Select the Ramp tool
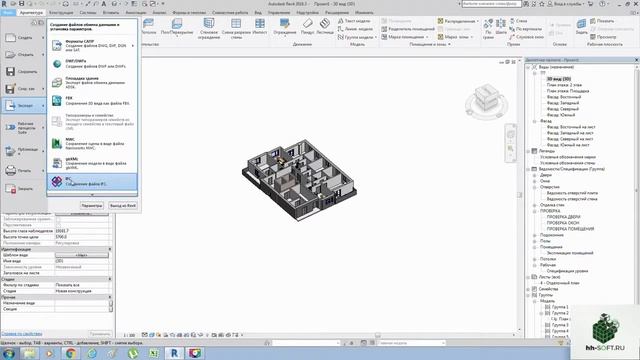This screenshot has height=360, width=640. tap(307, 27)
